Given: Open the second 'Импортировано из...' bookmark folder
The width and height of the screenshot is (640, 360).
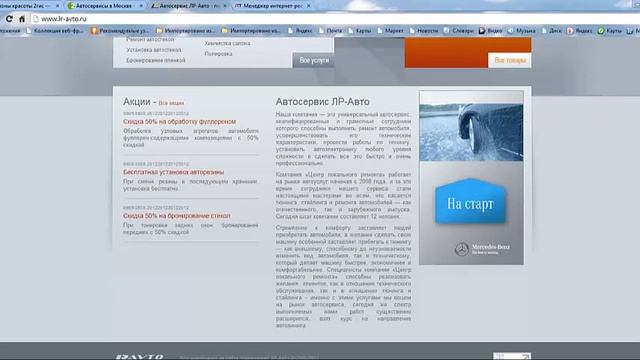Looking at the screenshot, I should point(251,31).
